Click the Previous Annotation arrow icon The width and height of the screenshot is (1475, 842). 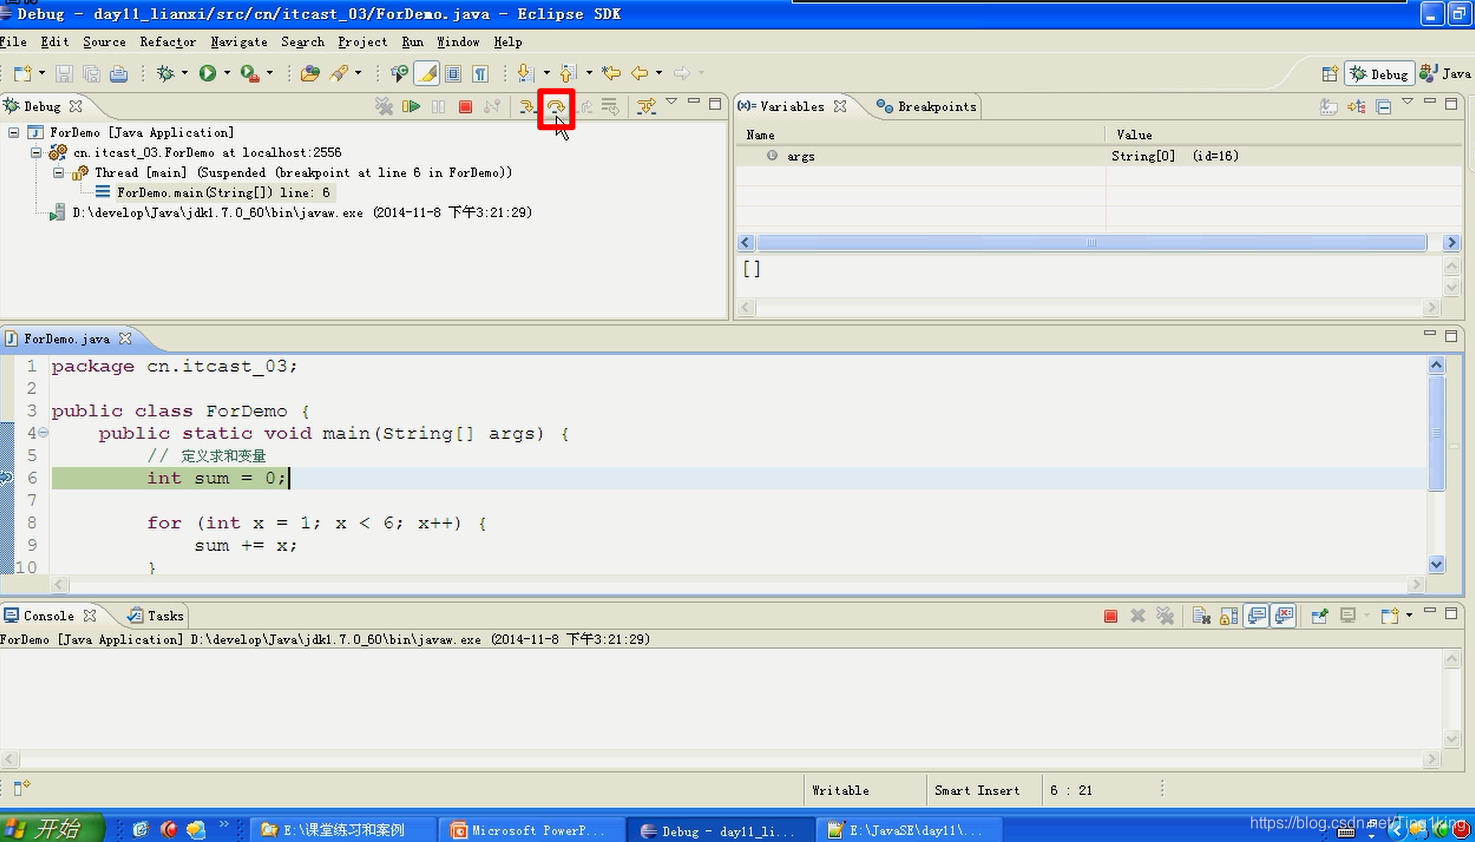pos(568,73)
